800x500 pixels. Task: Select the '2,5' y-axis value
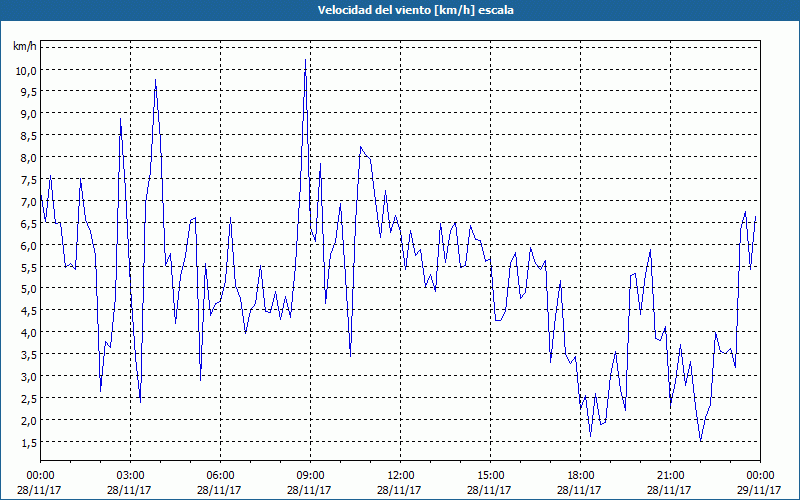click(x=28, y=398)
